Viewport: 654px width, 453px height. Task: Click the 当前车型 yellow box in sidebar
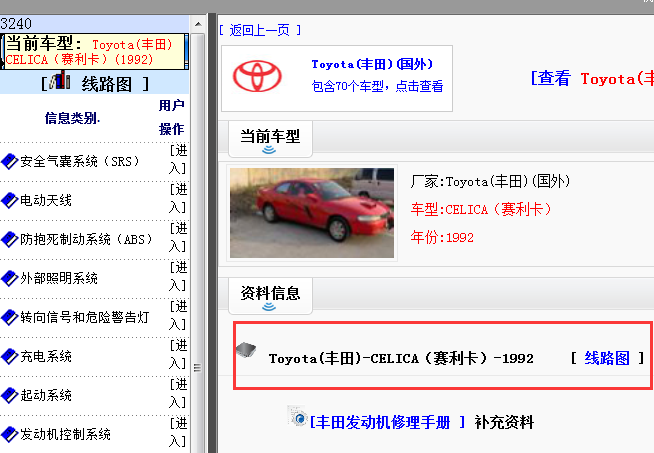(95, 52)
